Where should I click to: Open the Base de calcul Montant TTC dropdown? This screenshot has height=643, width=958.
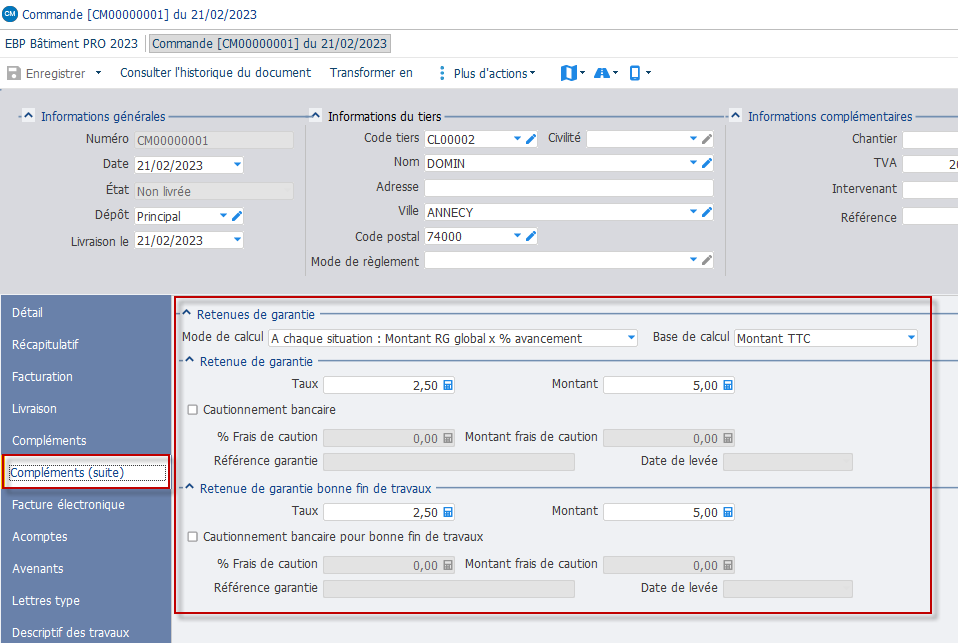pyautogui.click(x=911, y=338)
